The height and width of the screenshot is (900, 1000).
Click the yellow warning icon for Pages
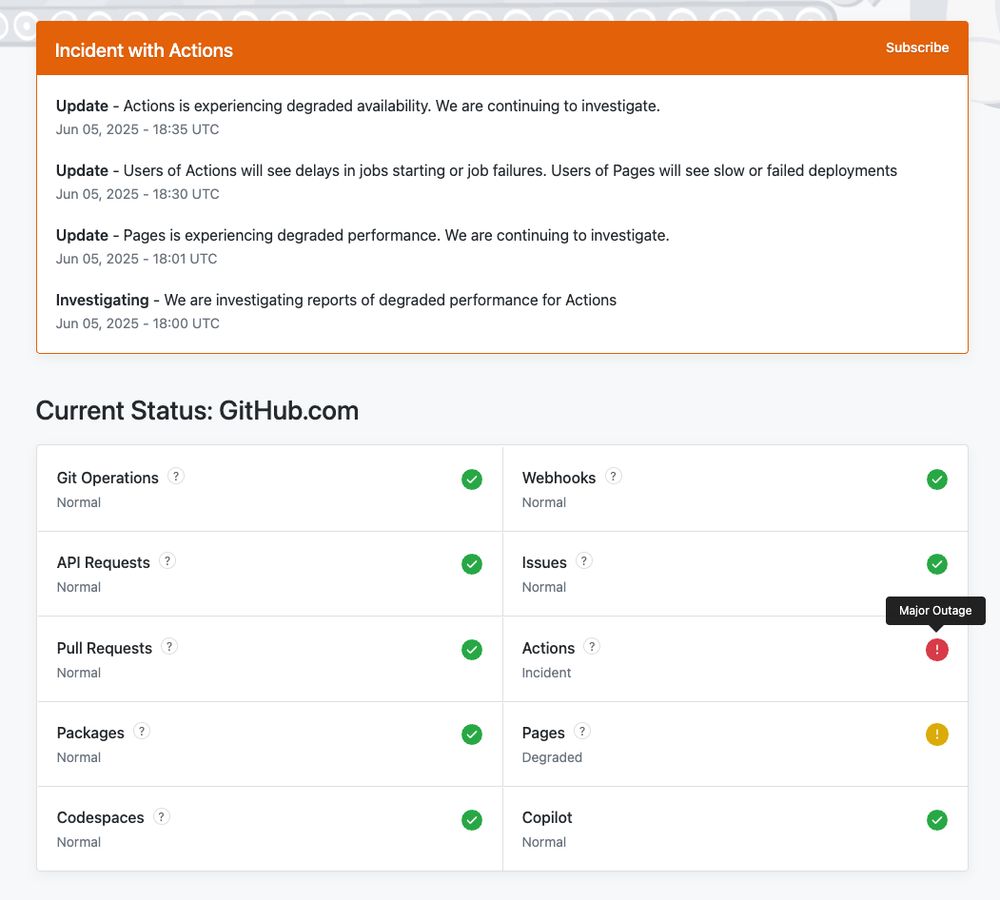coord(937,734)
